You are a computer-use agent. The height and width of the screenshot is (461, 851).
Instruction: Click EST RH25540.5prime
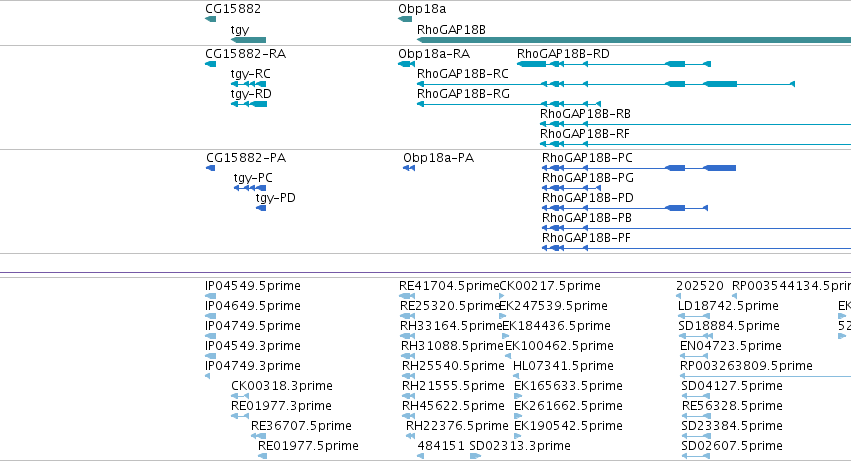click(x=453, y=367)
